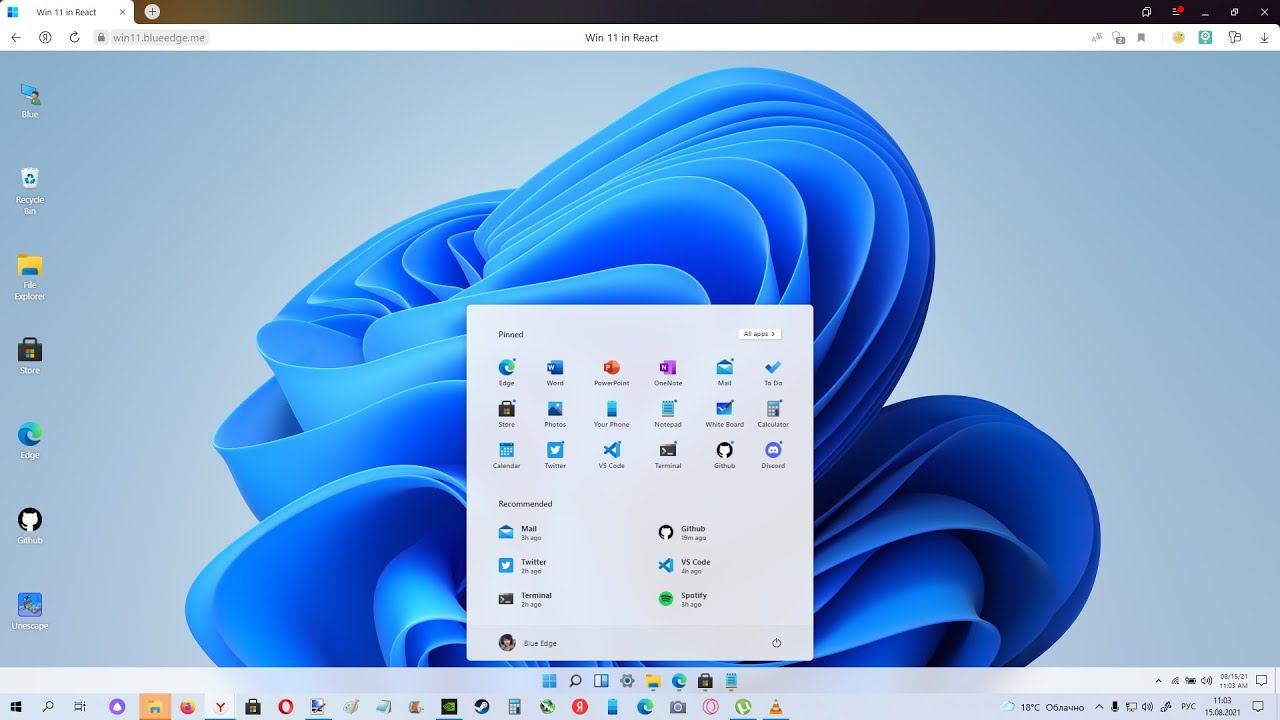Open Edge from Start menu pinned apps

tap(507, 372)
